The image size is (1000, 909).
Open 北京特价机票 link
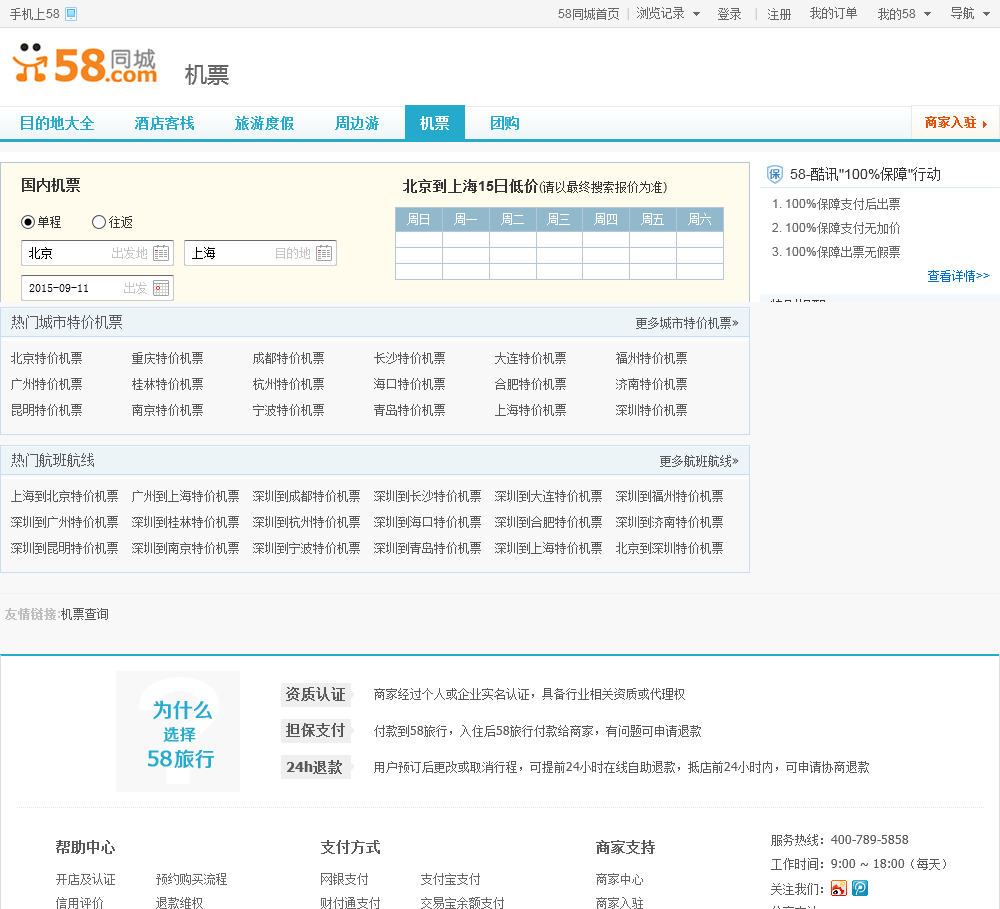click(x=47, y=358)
